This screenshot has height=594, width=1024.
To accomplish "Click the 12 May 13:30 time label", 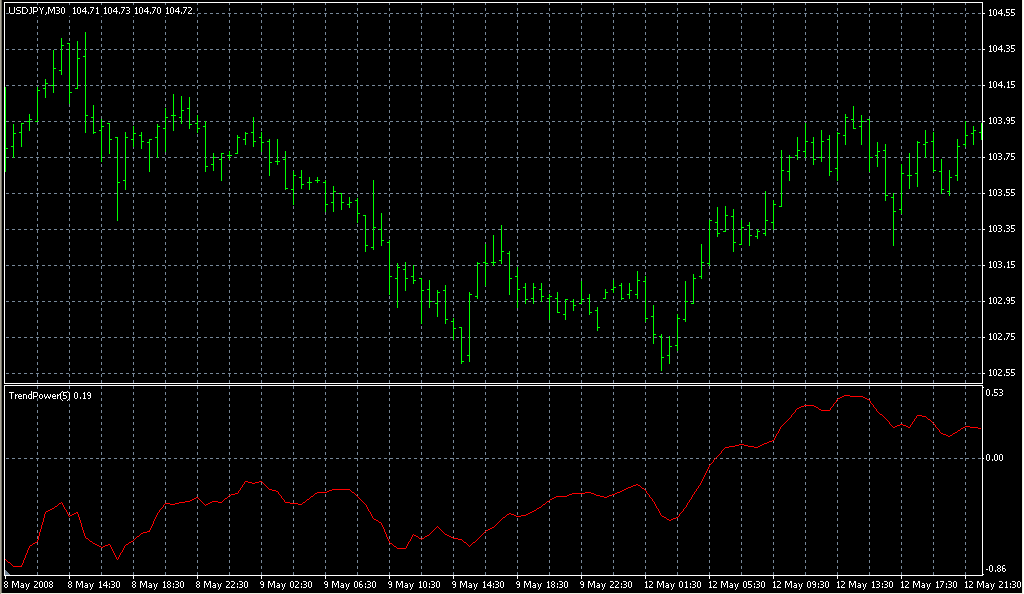I will (x=865, y=585).
